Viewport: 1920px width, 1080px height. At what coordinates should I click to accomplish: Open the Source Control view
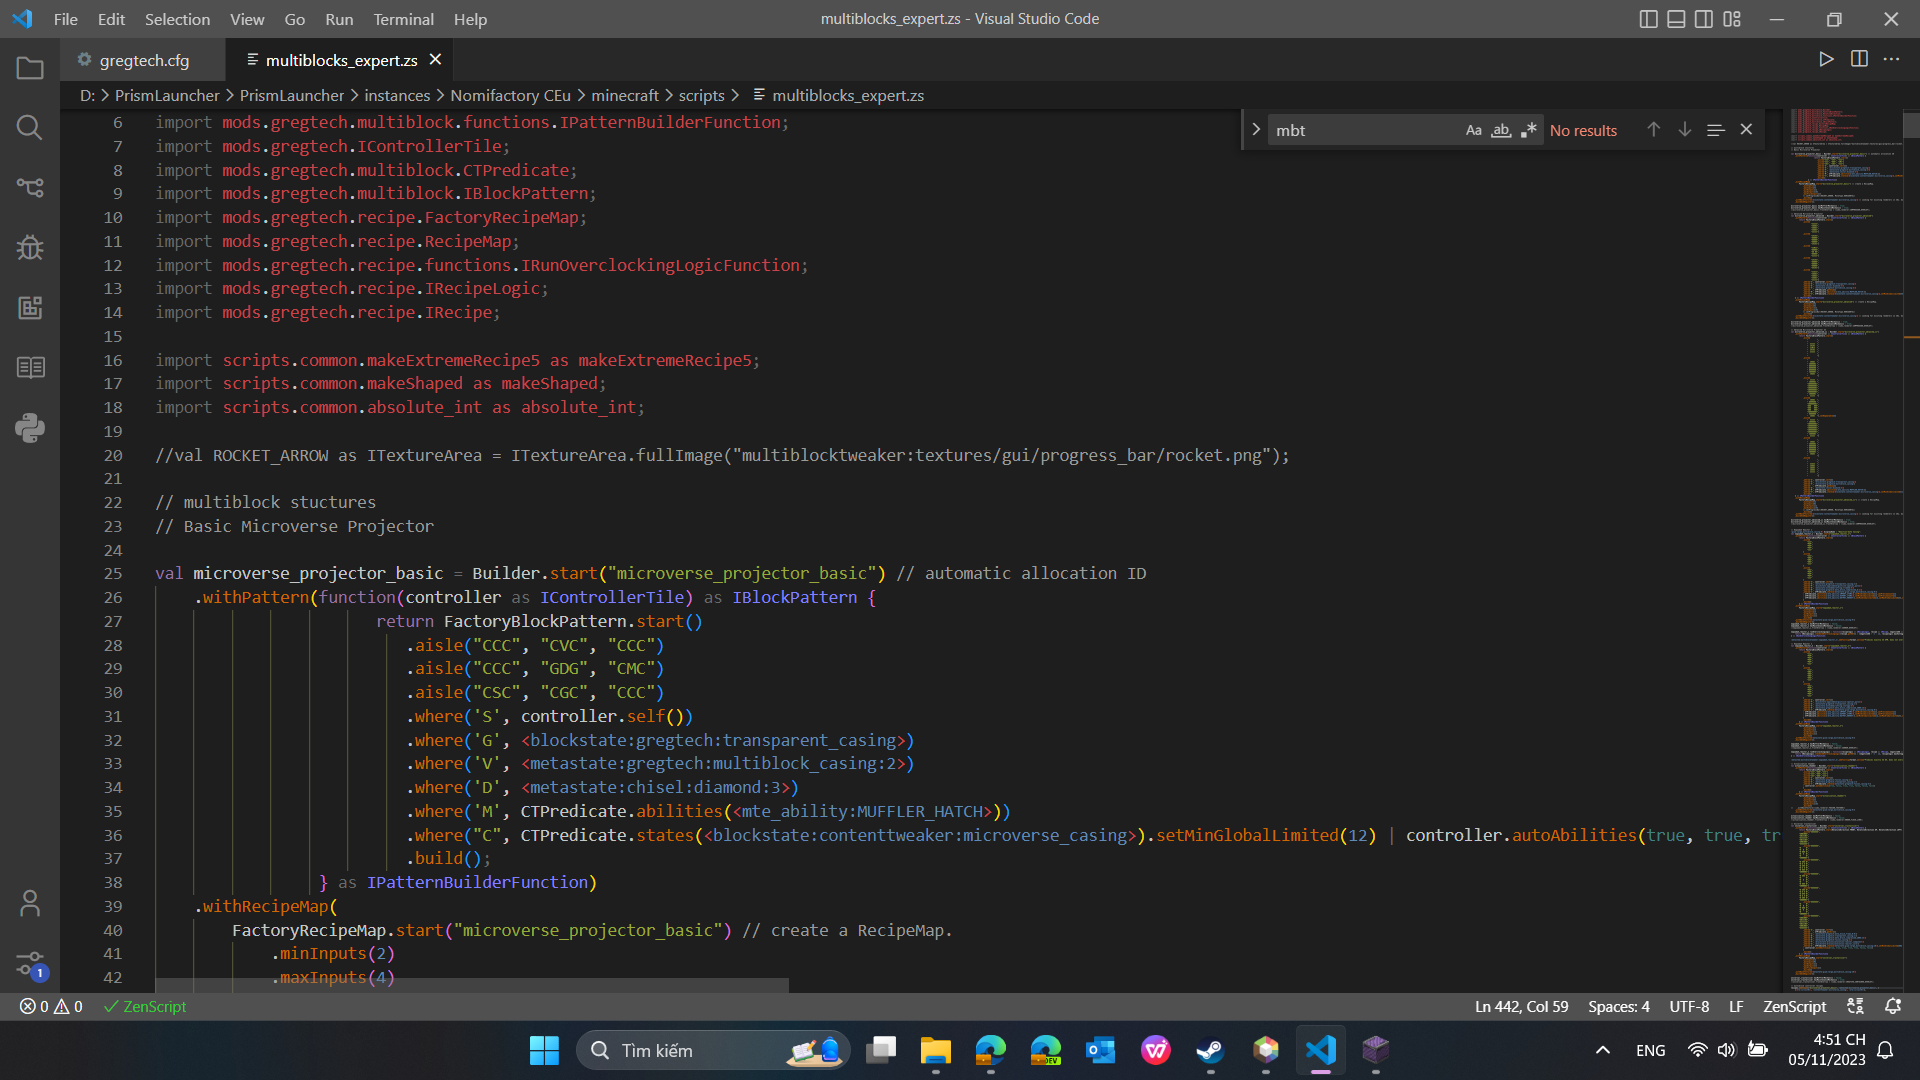29,187
